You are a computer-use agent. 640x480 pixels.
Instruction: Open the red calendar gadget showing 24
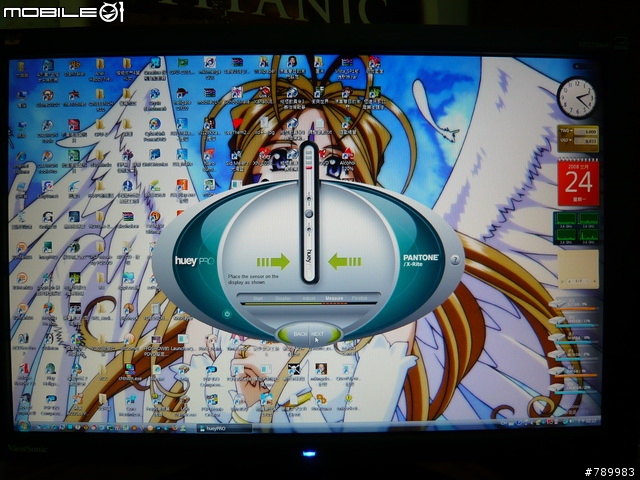(578, 183)
